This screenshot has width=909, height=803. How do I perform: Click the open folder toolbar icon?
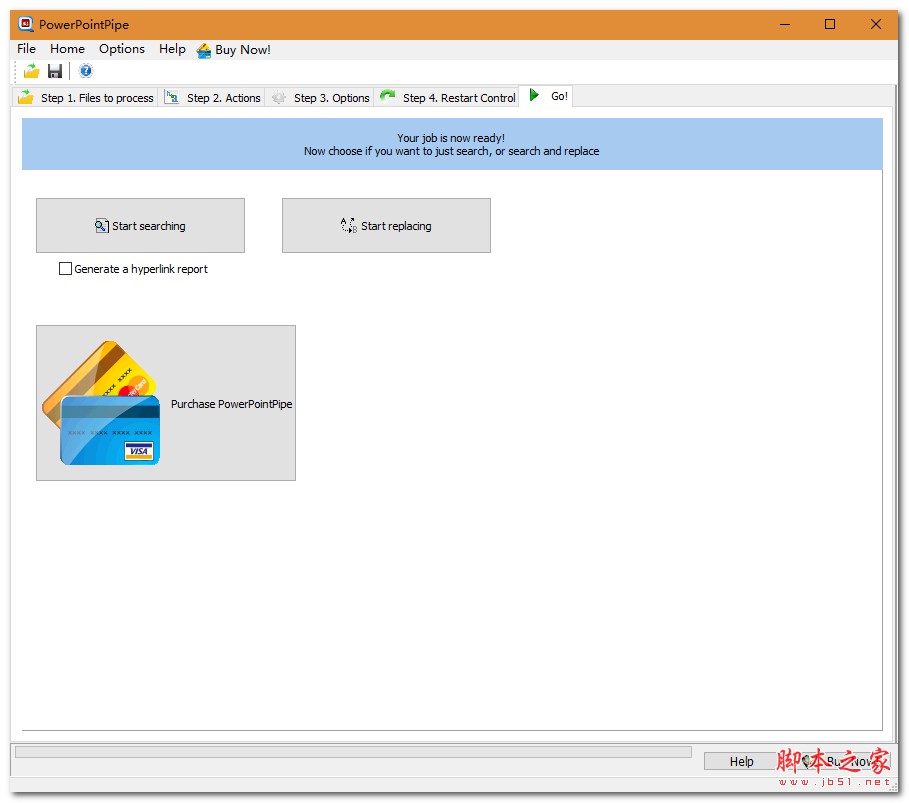31,71
